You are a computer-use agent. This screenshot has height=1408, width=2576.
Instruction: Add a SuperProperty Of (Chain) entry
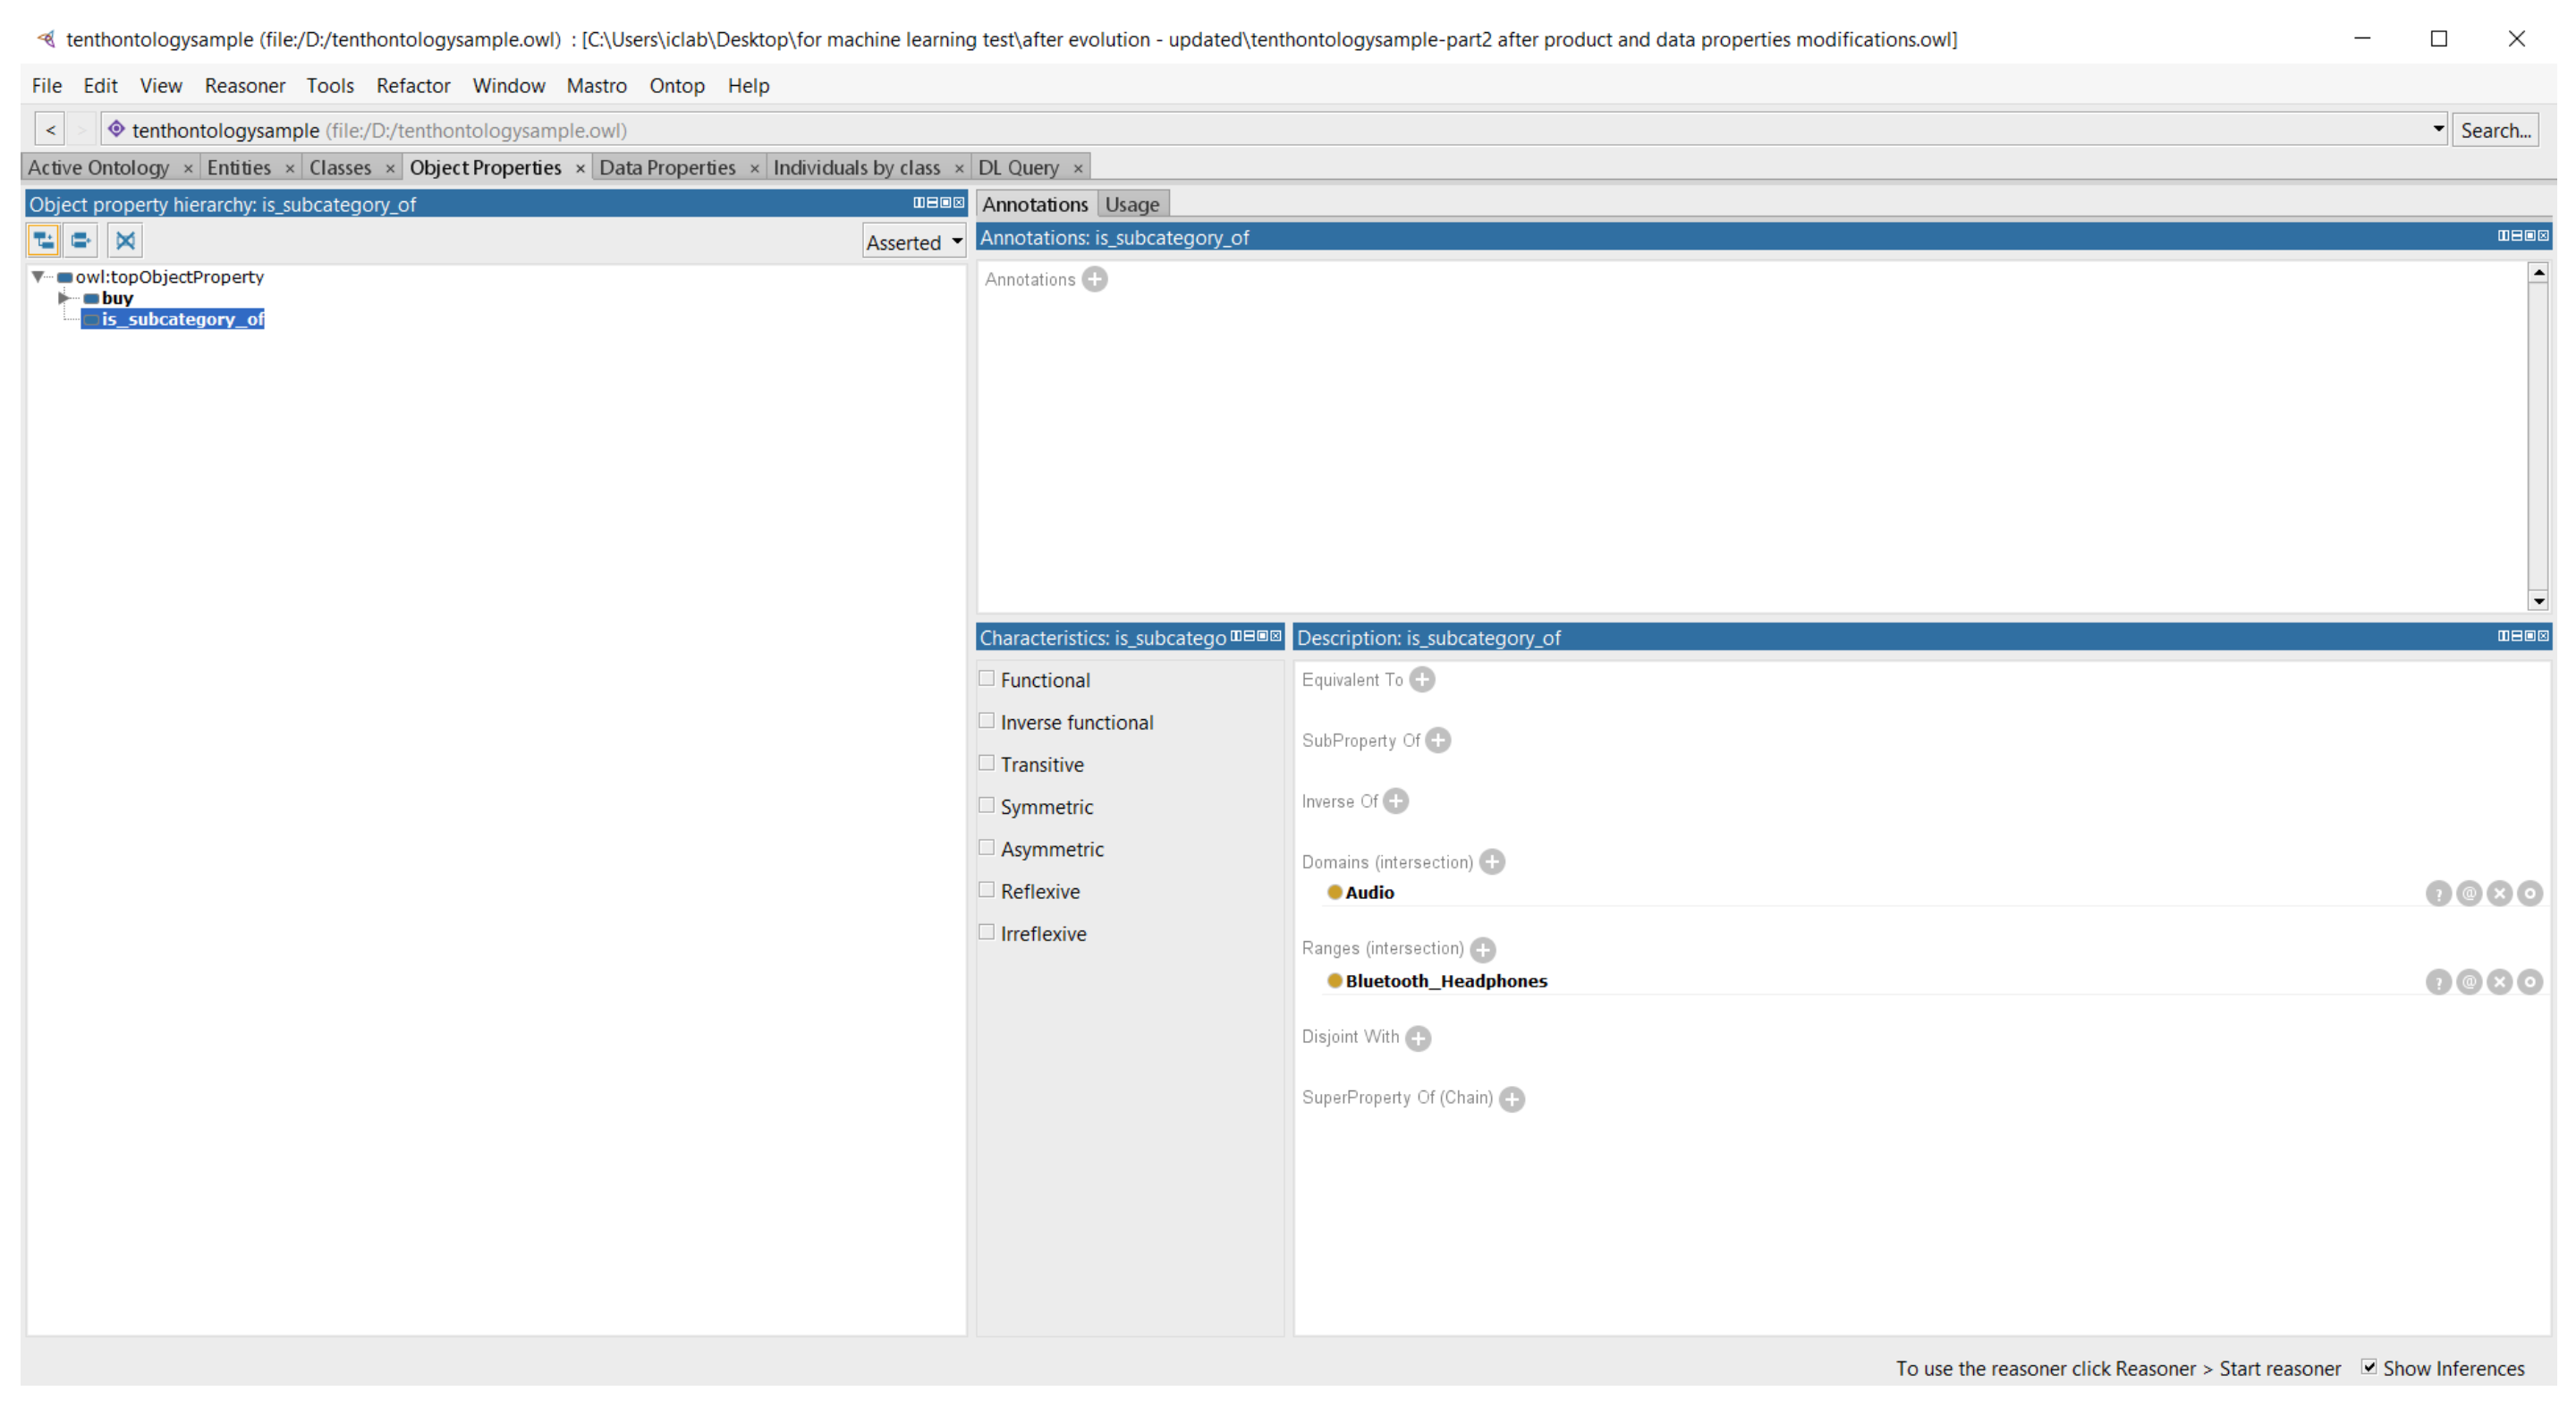pyautogui.click(x=1512, y=1099)
